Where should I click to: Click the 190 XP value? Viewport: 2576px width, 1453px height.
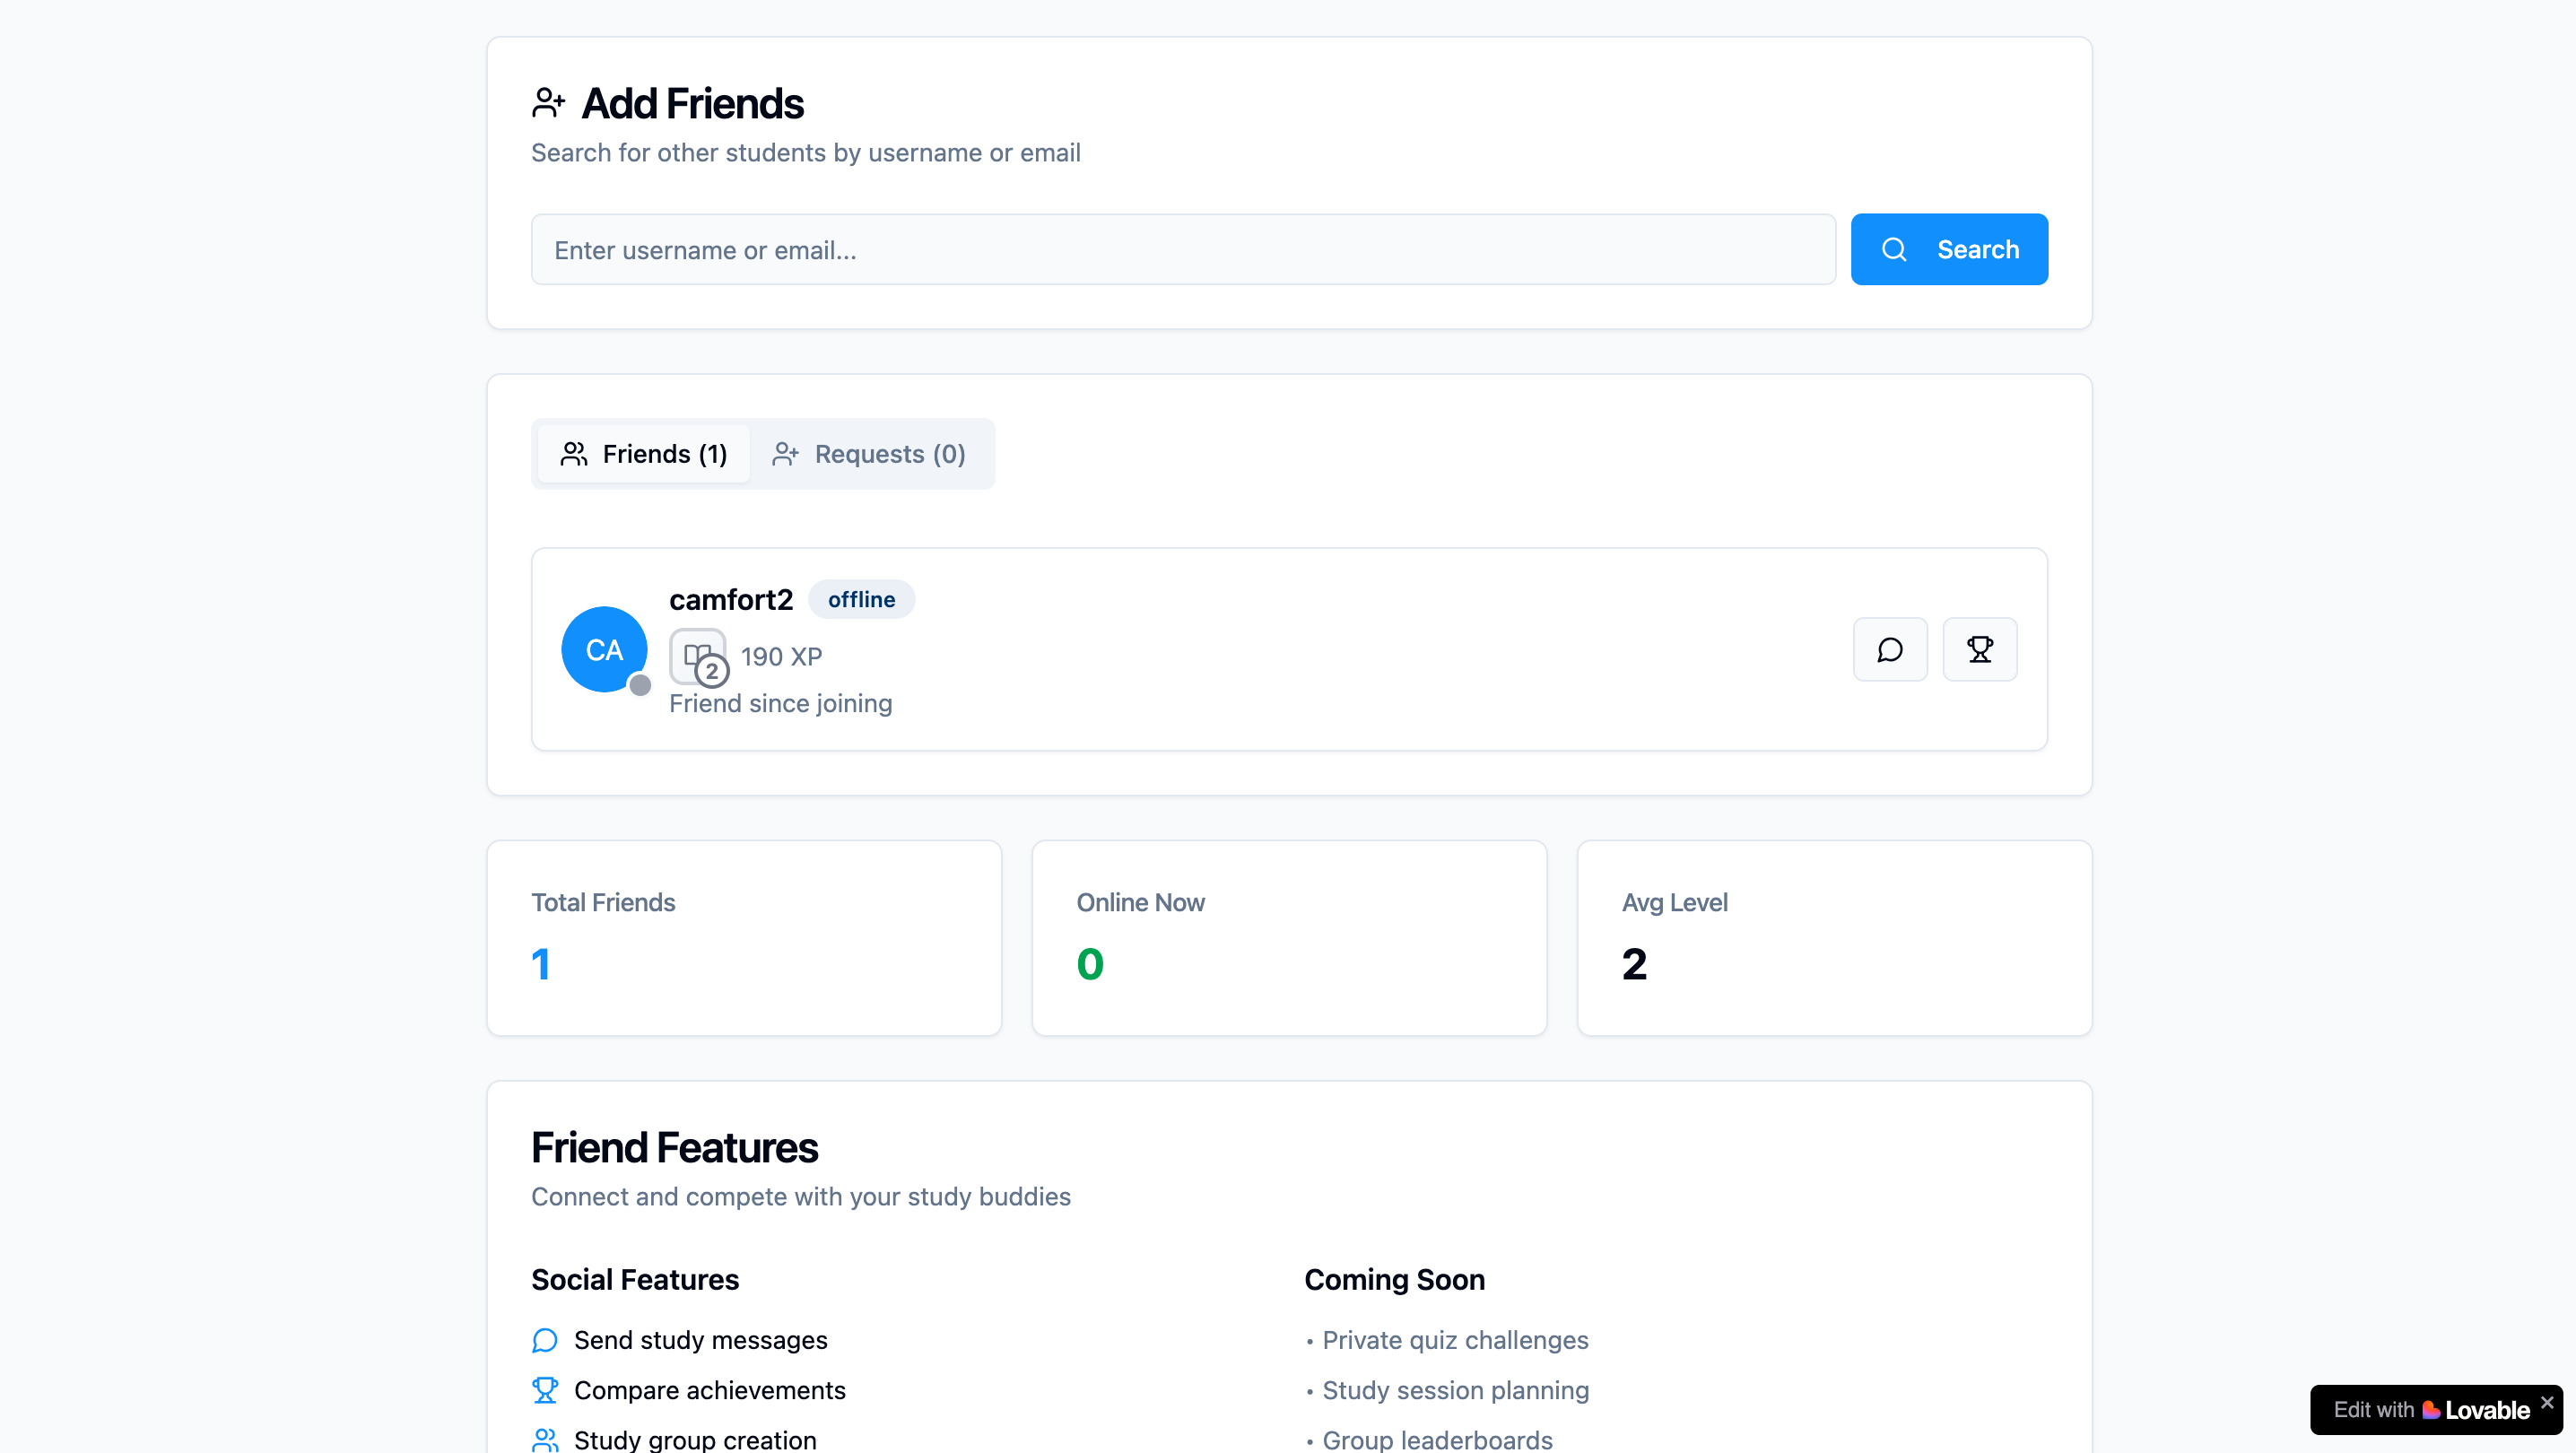click(781, 656)
